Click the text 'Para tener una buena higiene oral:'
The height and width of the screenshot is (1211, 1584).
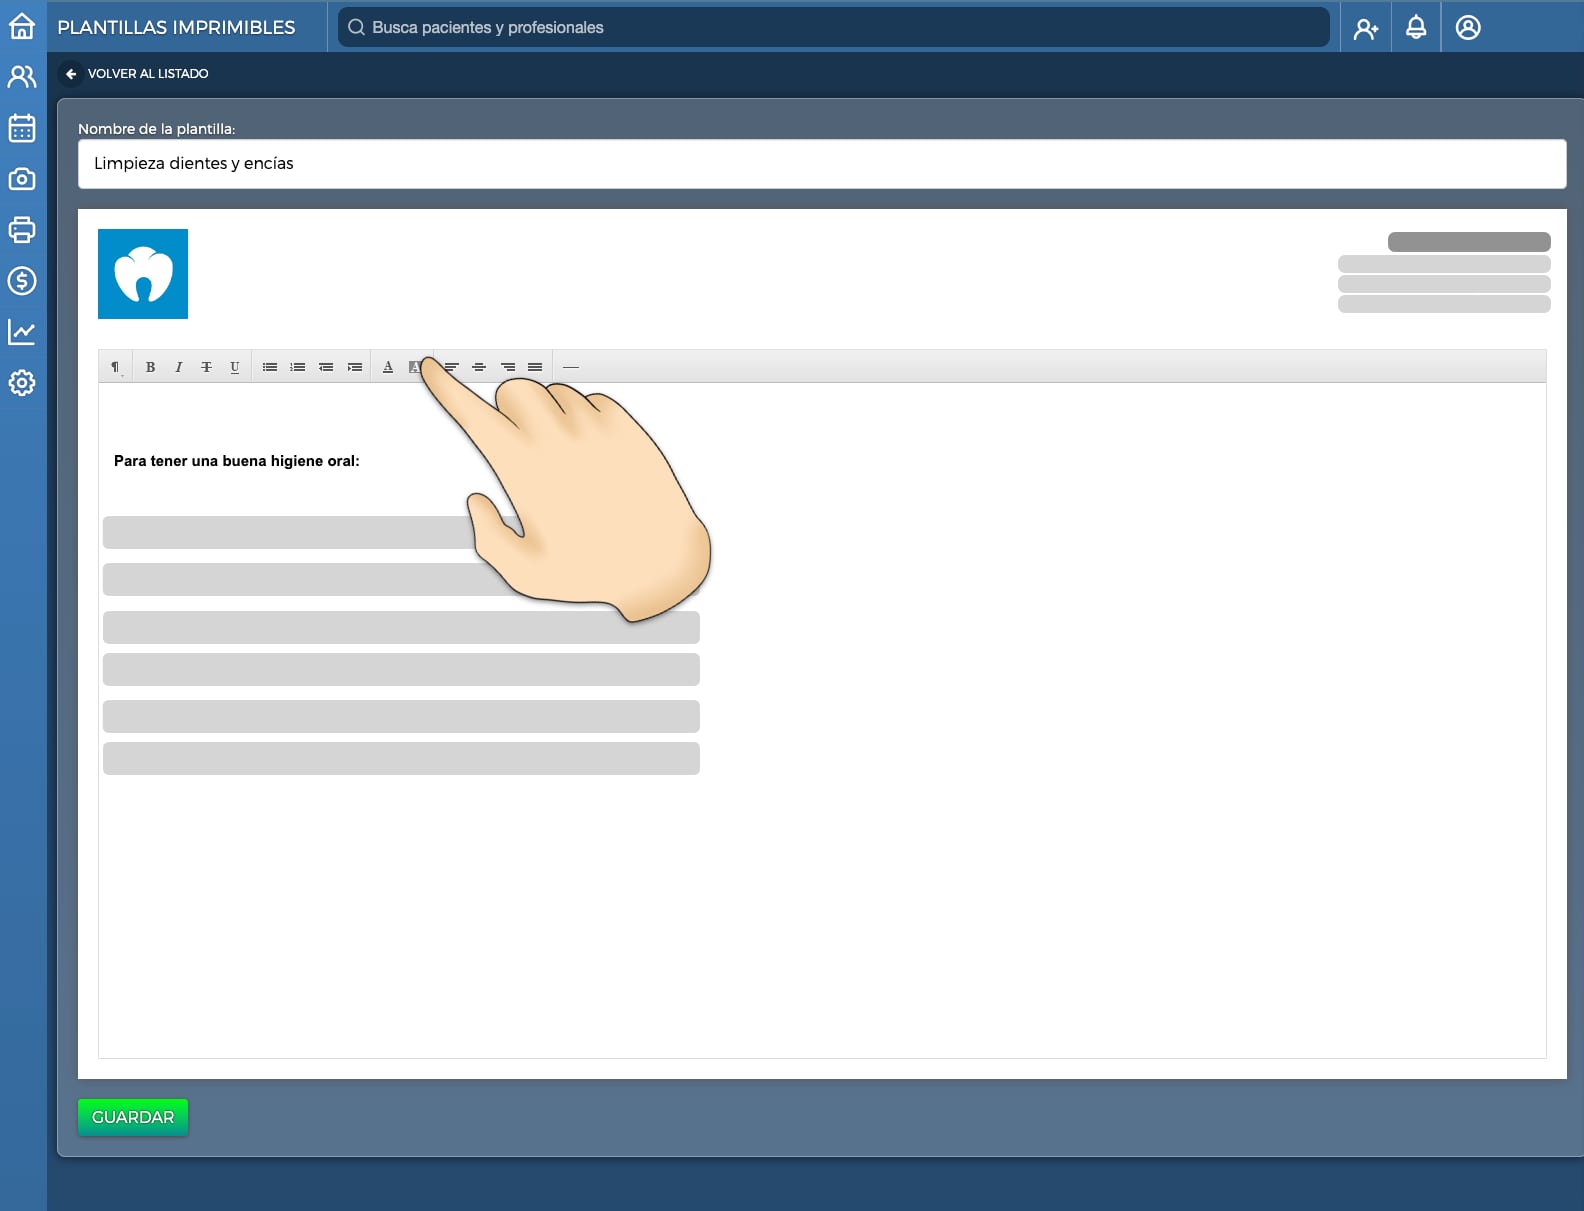click(237, 461)
